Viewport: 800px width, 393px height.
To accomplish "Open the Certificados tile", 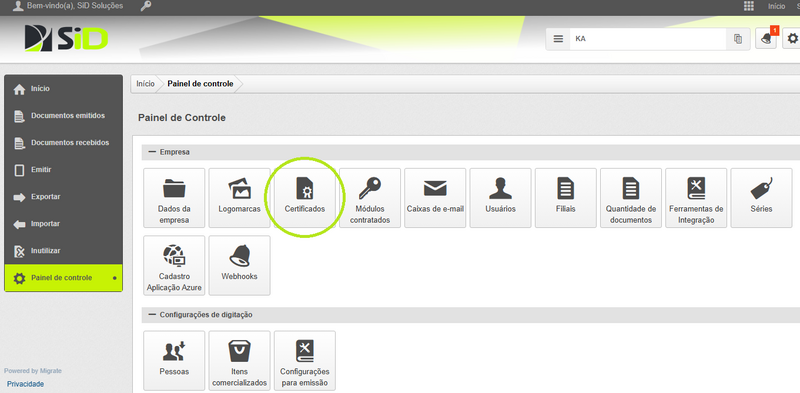I will [x=305, y=198].
